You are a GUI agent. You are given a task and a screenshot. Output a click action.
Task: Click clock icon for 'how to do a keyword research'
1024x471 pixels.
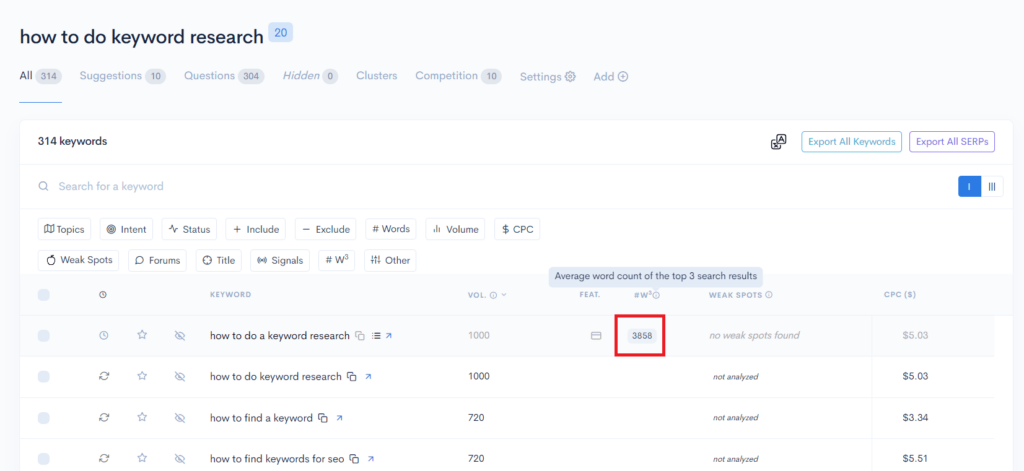[103, 335]
